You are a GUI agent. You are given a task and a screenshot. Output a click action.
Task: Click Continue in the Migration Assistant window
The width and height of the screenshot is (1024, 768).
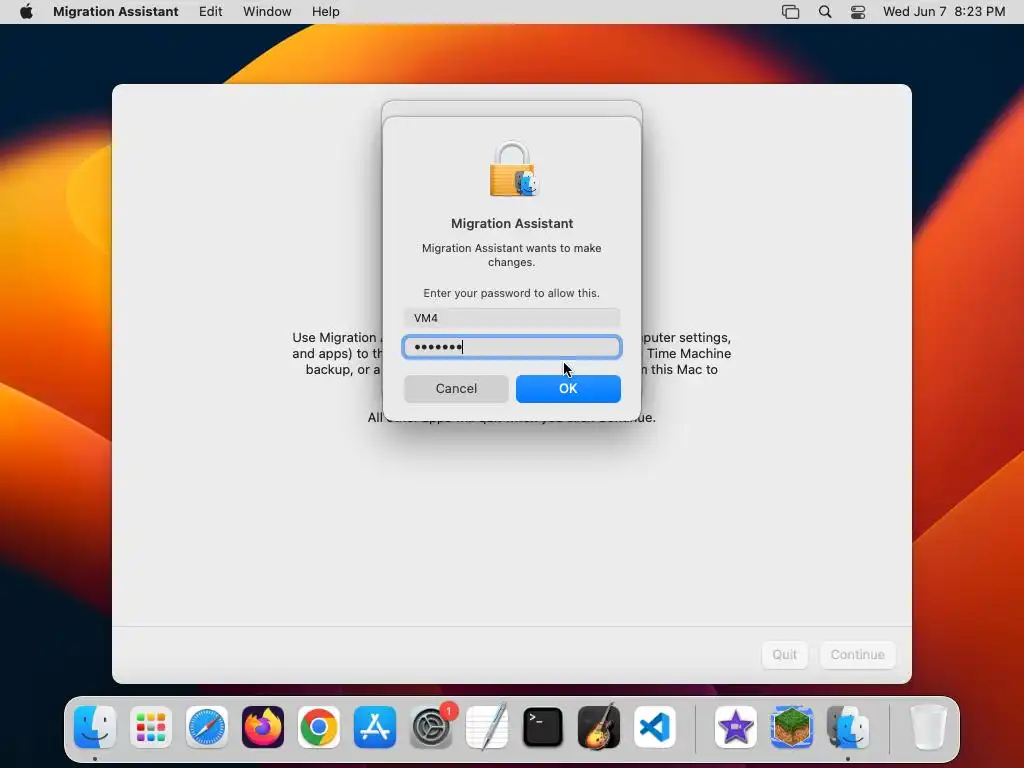click(x=857, y=654)
